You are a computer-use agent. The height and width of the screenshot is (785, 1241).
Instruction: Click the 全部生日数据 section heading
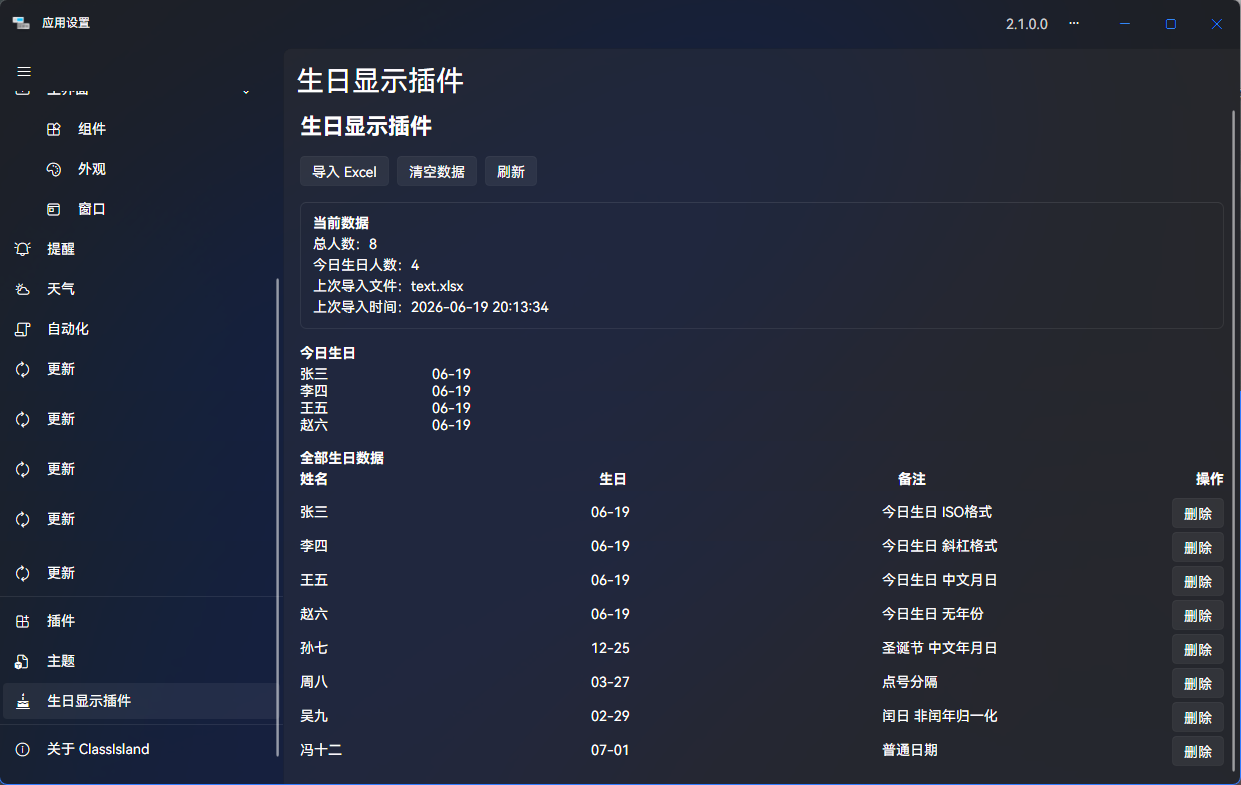[342, 458]
